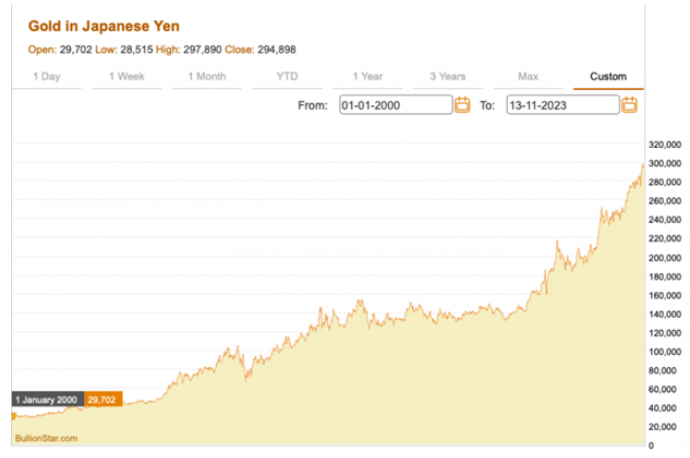The width and height of the screenshot is (690, 458).
Task: Select the YTD range tab
Action: tap(287, 76)
